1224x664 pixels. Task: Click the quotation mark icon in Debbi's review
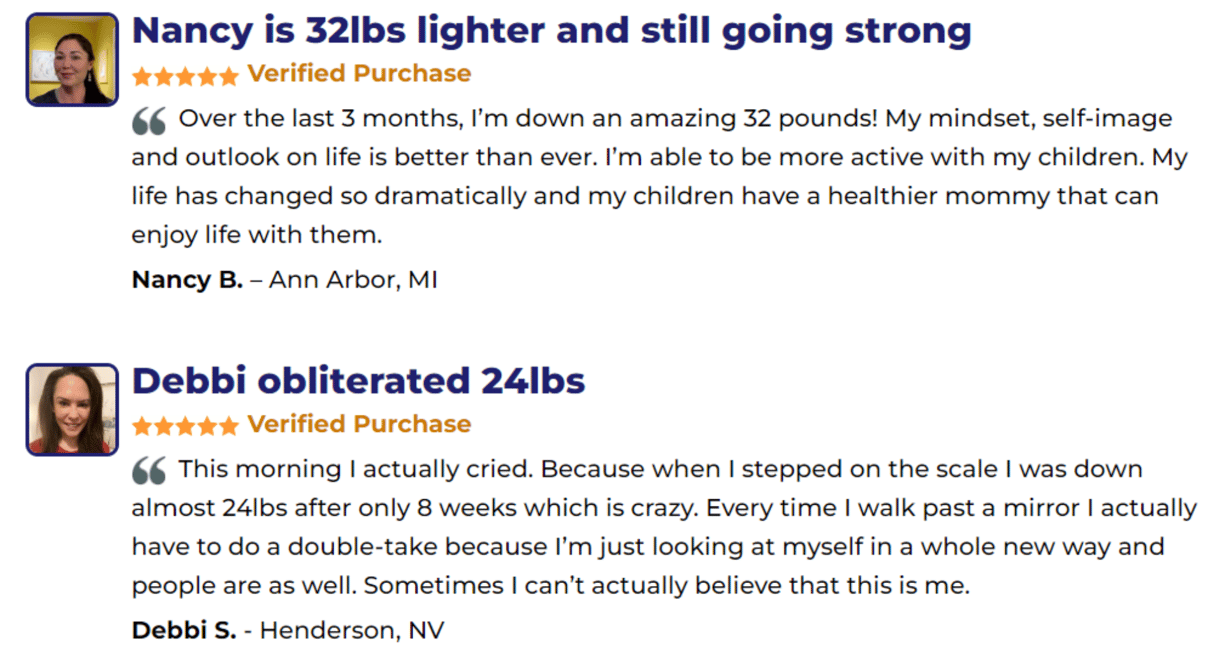coord(149,472)
